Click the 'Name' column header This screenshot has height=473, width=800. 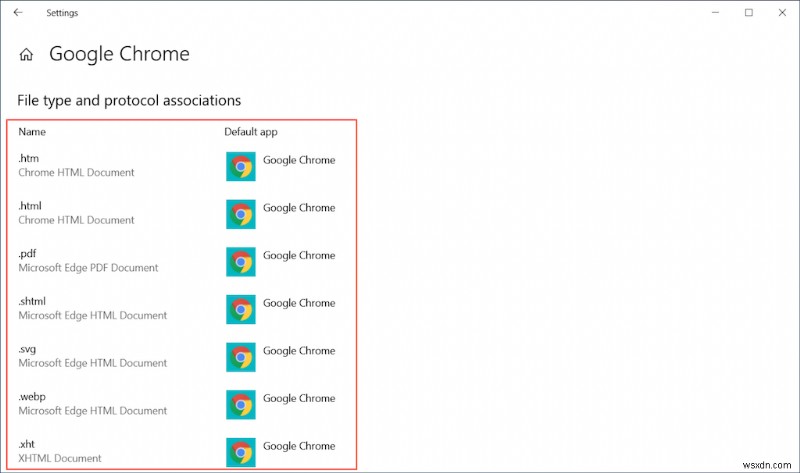coord(32,132)
